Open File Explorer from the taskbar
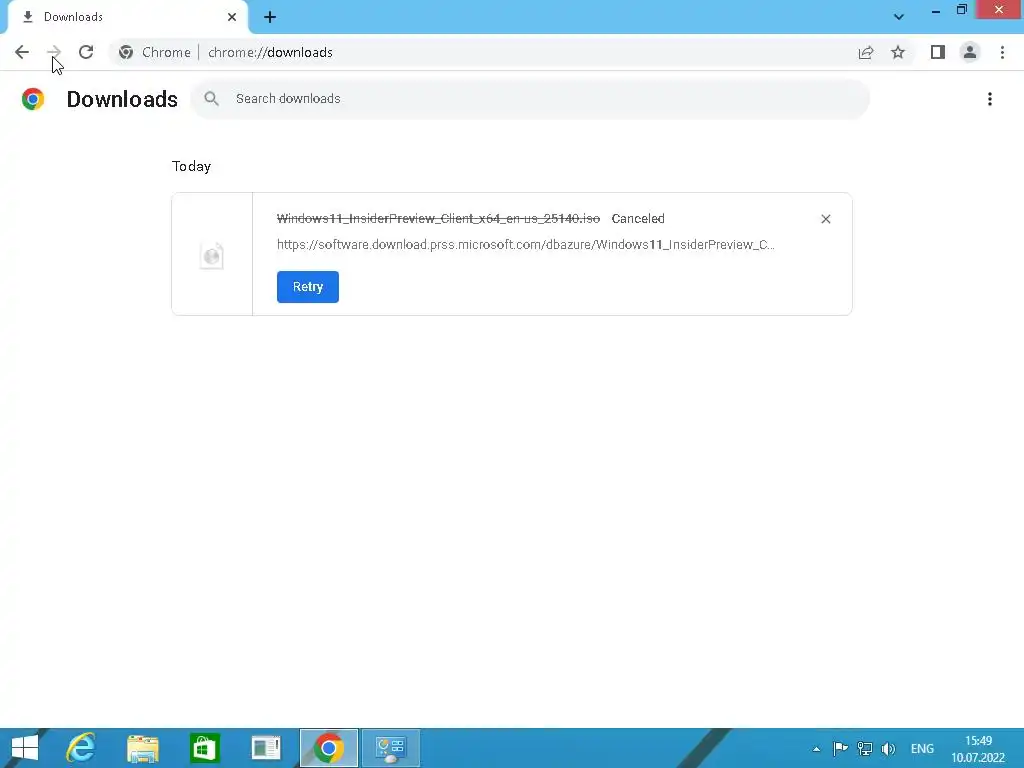The width and height of the screenshot is (1024, 768). point(143,748)
